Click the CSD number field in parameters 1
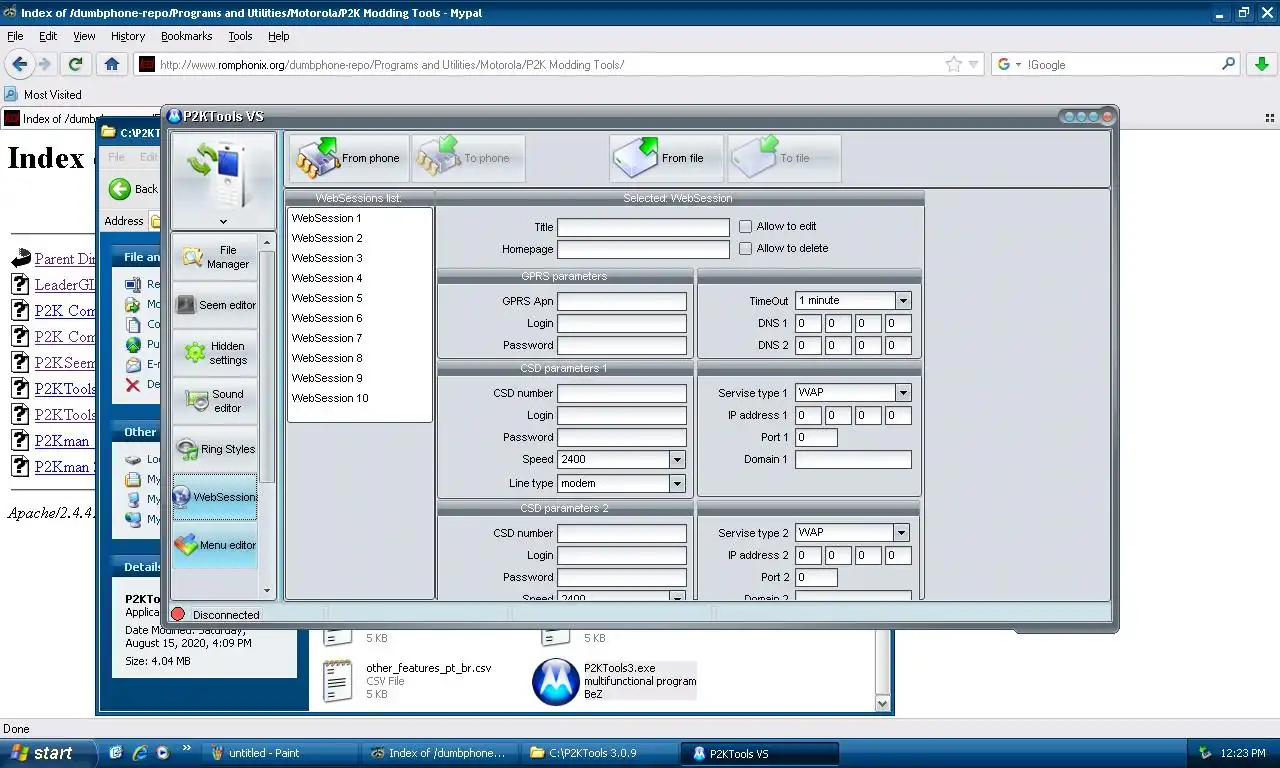This screenshot has height=768, width=1280. point(622,393)
